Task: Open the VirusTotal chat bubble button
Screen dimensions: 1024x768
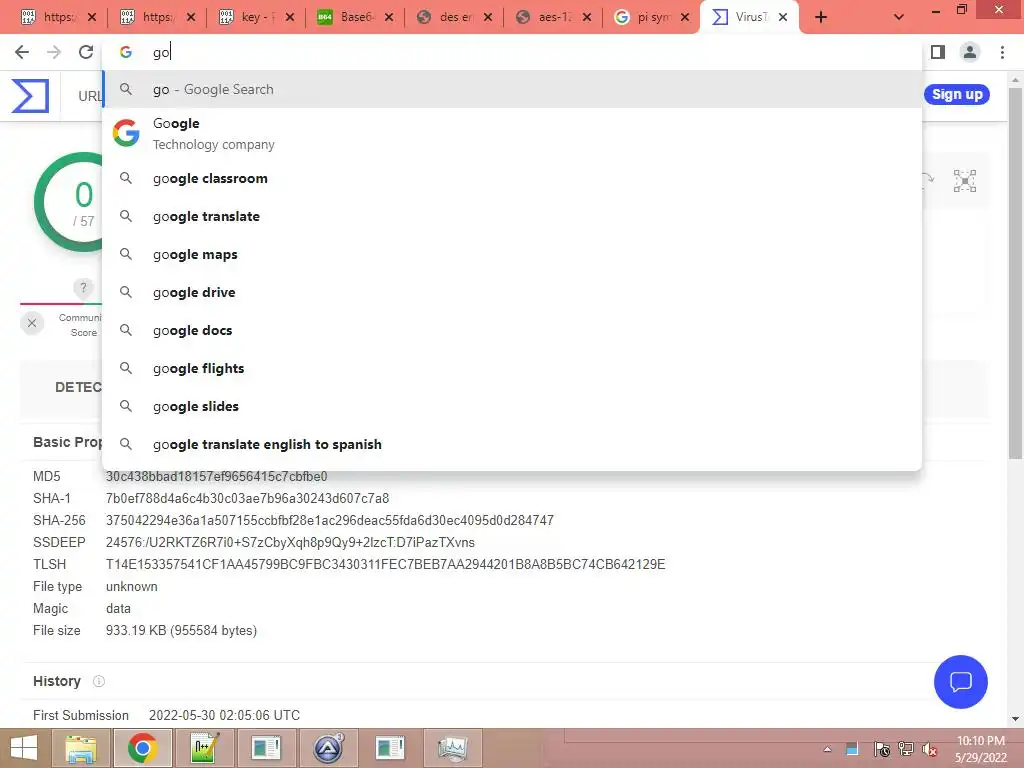Action: coord(961,682)
